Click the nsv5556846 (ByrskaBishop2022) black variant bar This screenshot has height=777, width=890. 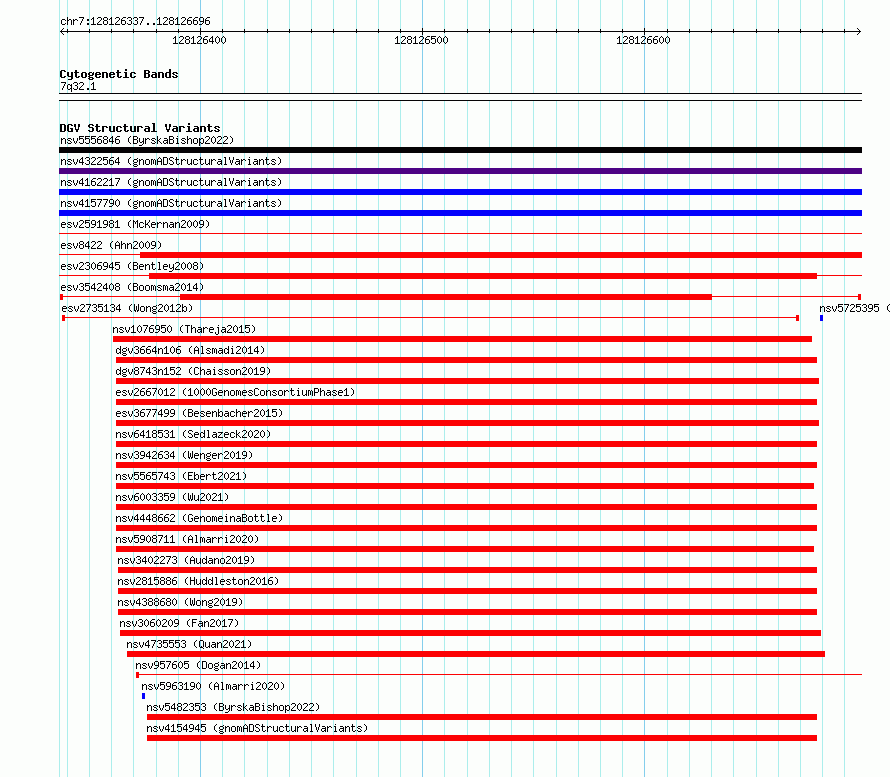[460, 150]
